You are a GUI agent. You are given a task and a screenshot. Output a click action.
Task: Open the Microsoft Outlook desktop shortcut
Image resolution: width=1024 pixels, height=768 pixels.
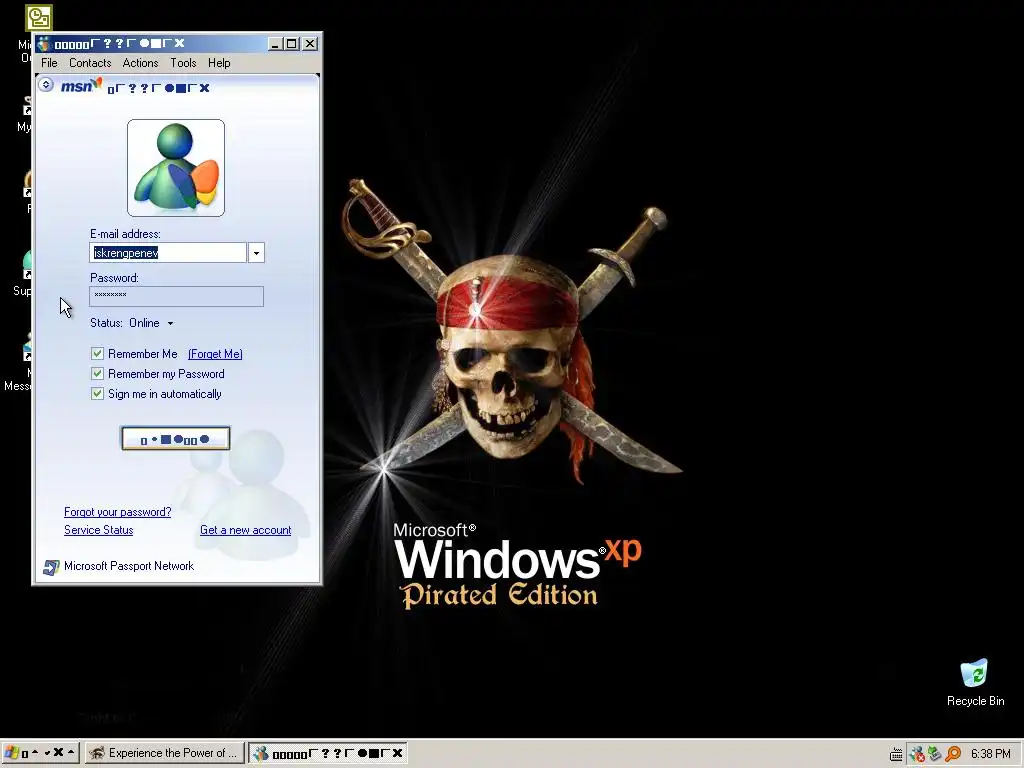point(38,18)
